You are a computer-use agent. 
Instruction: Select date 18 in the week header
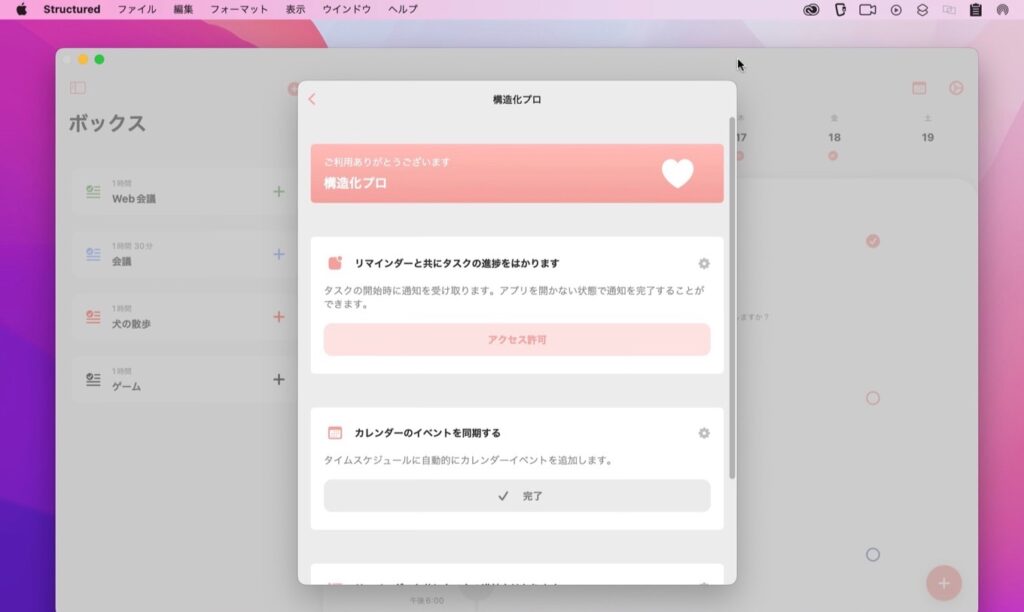click(834, 137)
